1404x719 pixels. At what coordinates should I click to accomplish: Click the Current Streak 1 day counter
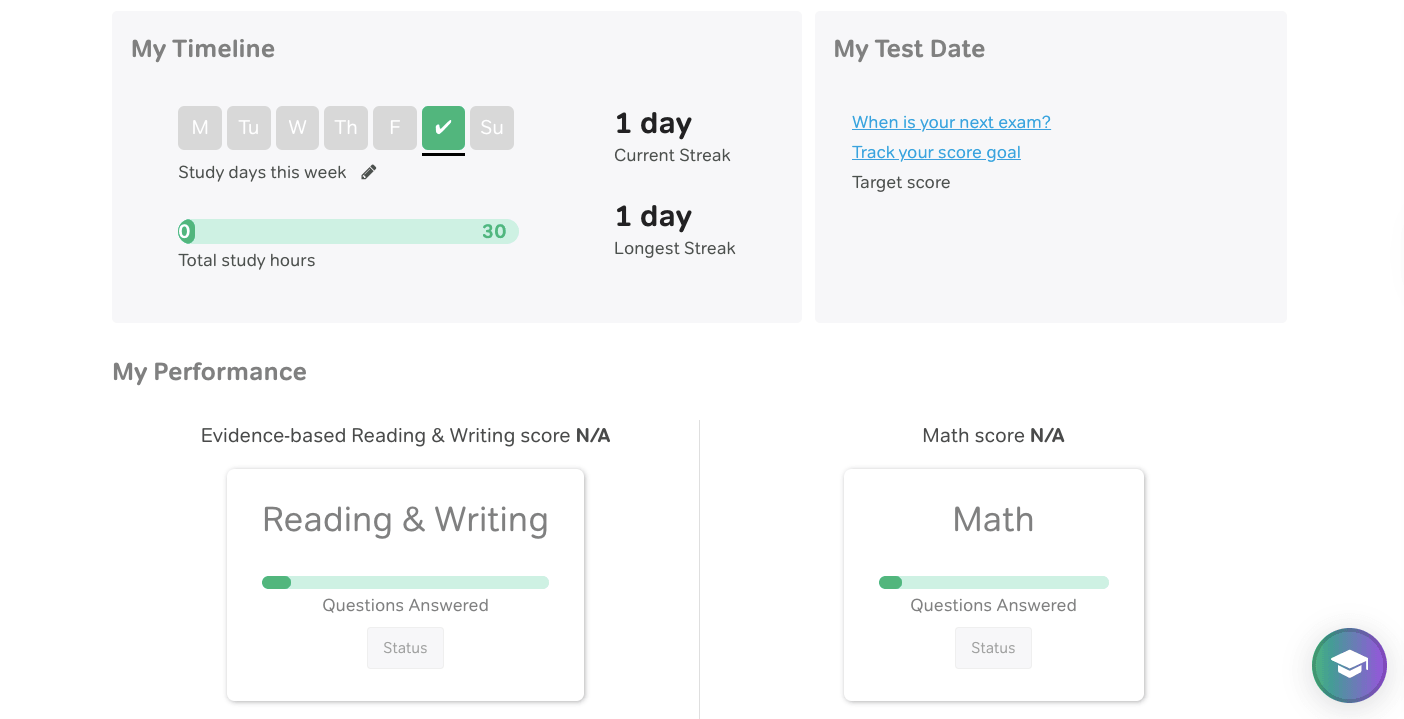[653, 124]
